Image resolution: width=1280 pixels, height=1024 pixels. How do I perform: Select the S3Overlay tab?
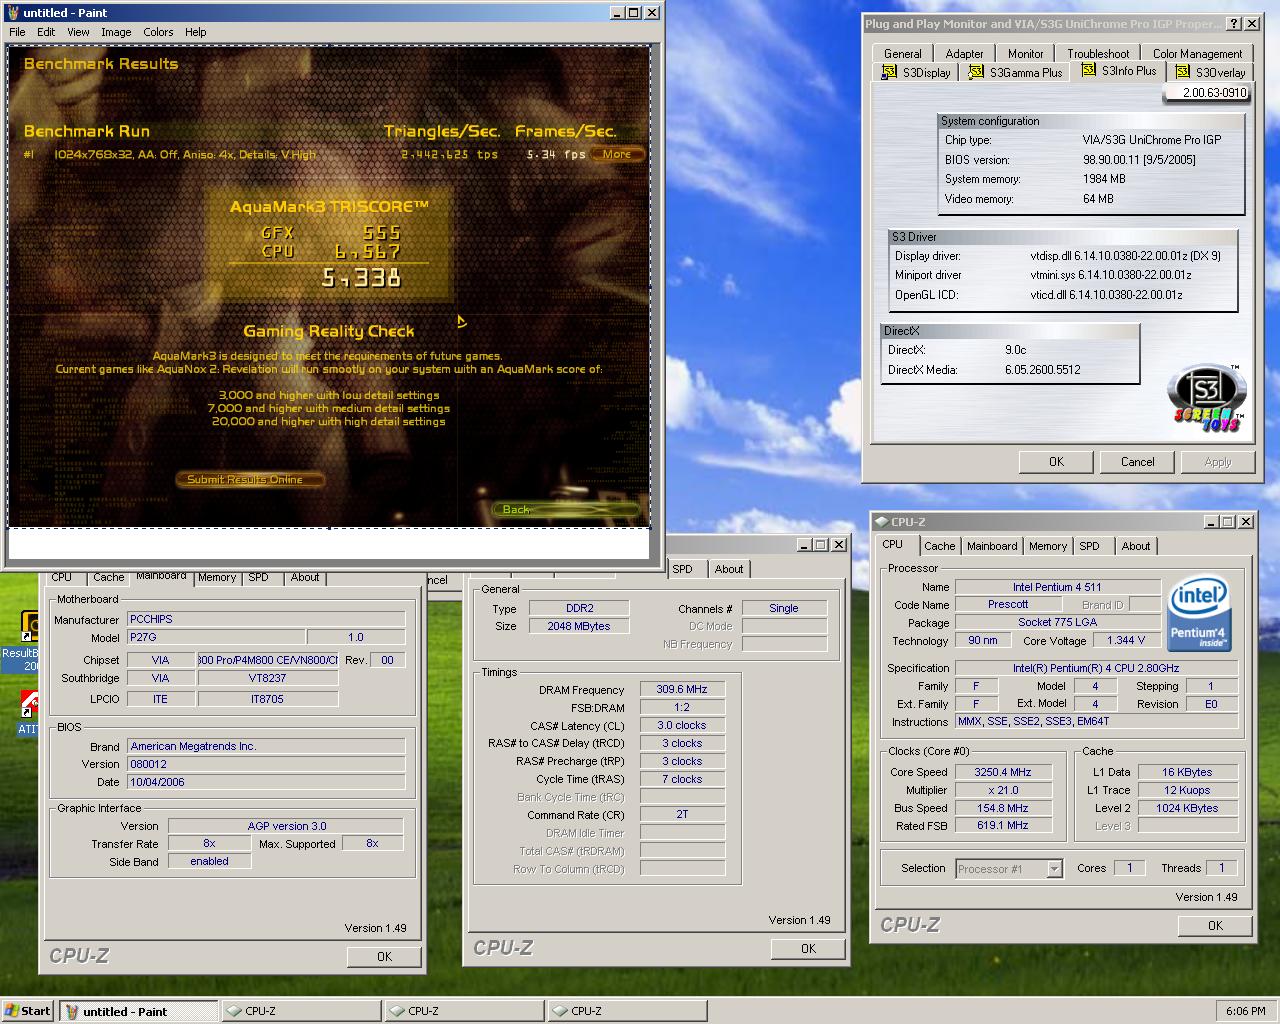coord(1210,73)
